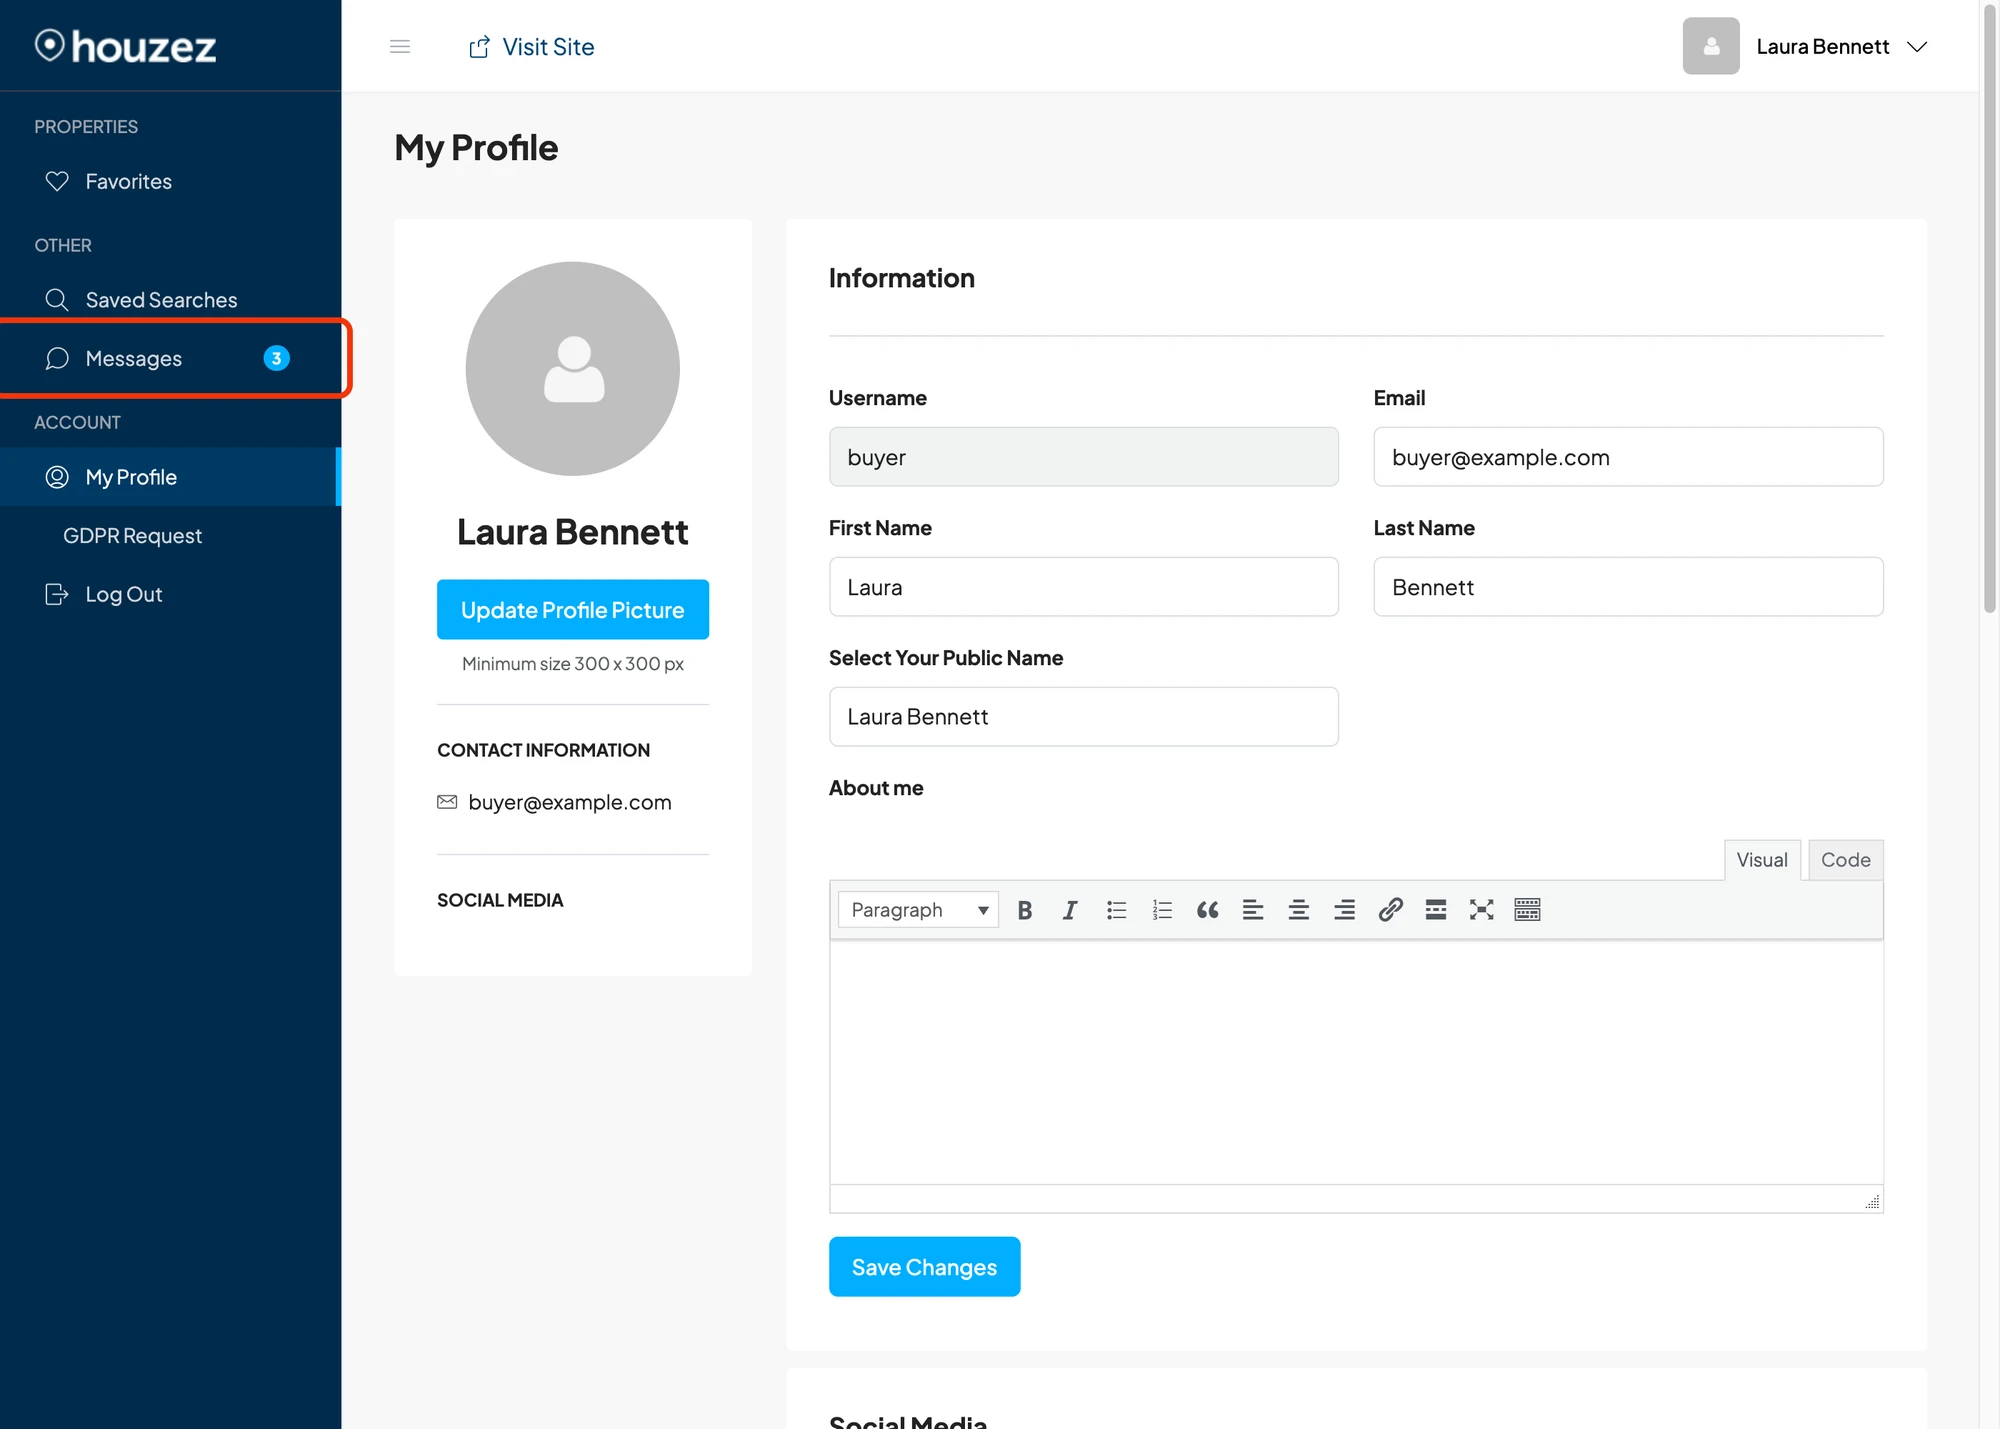2000x1429 pixels.
Task: Switch editor to the Visual tab
Action: click(x=1762, y=860)
